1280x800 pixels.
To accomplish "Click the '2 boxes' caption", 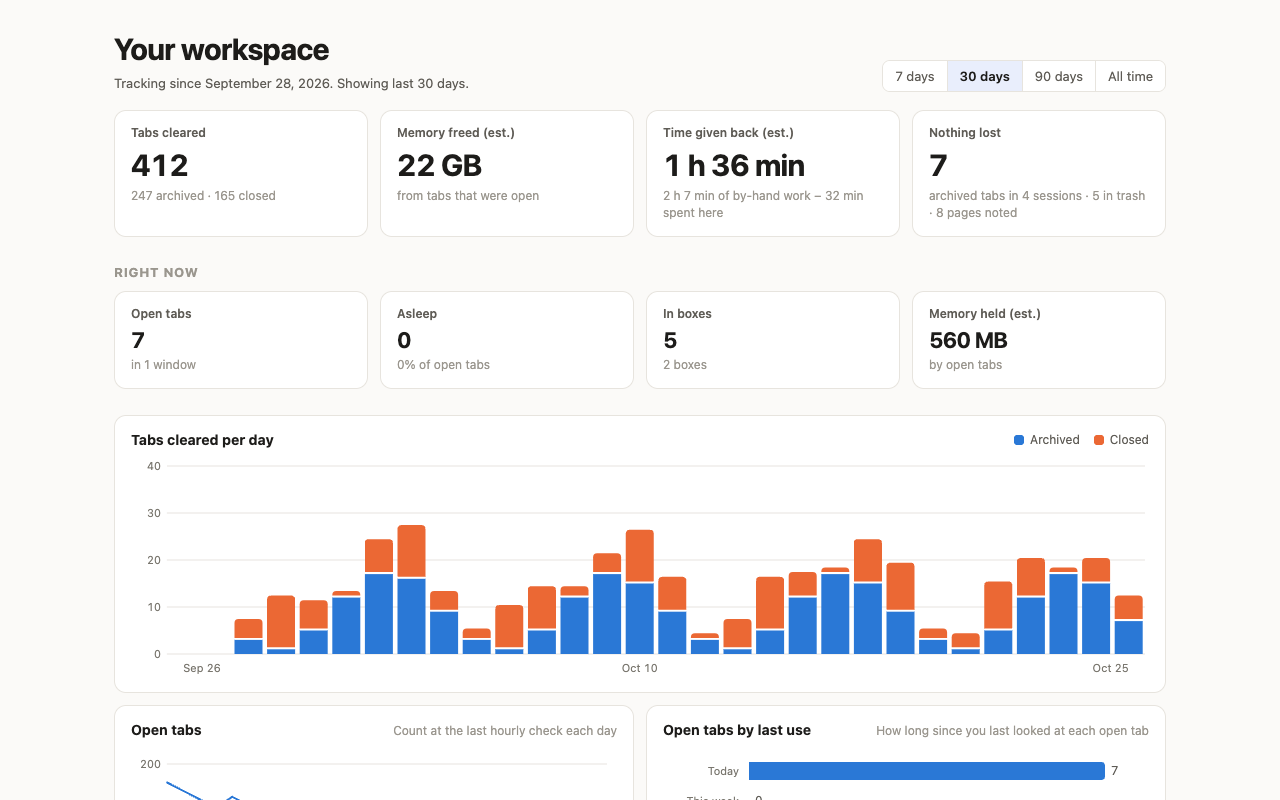I will pyautogui.click(x=685, y=365).
